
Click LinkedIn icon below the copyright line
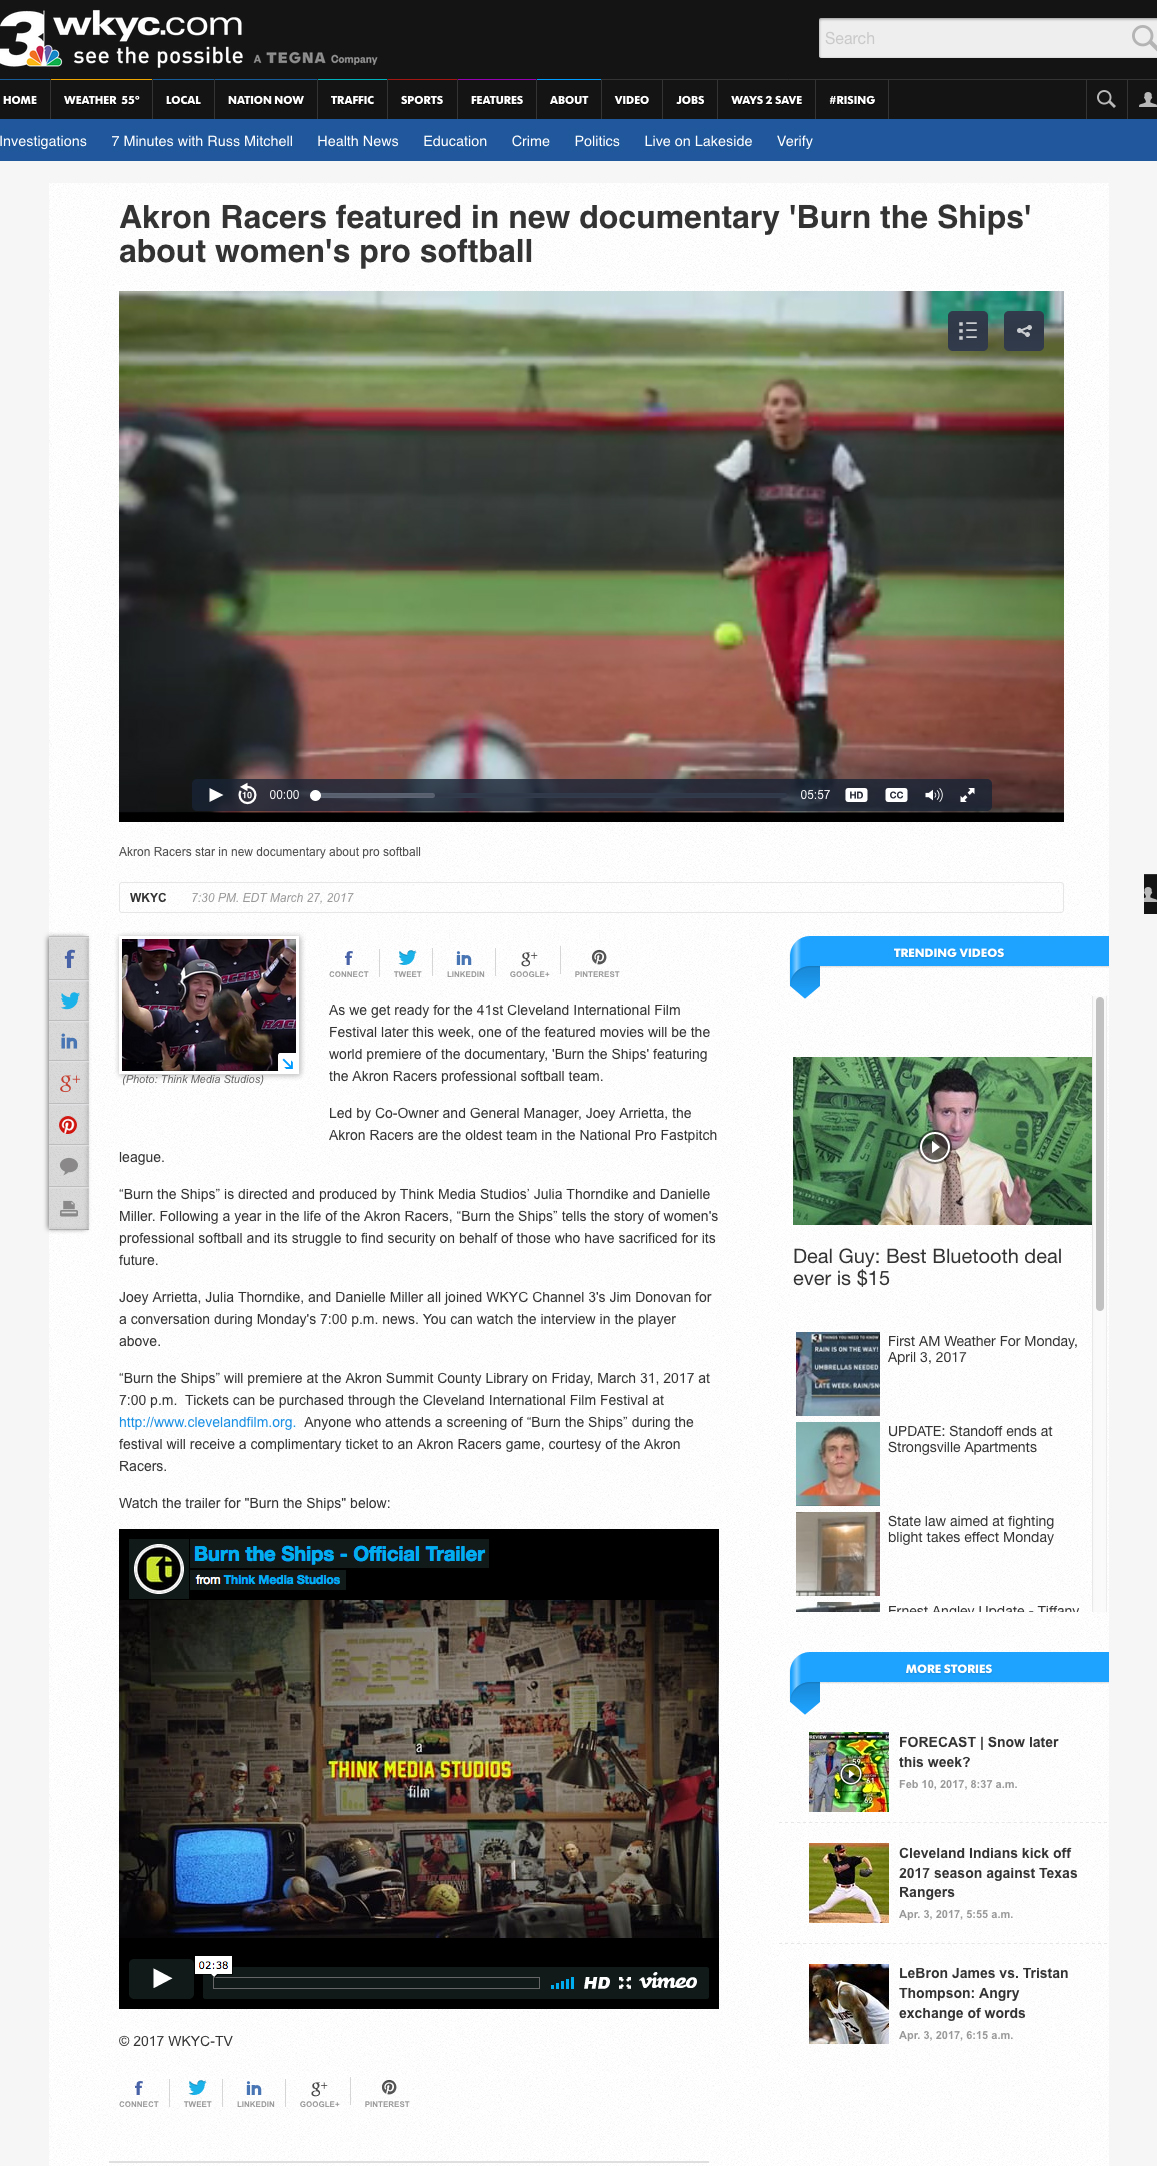255,2093
